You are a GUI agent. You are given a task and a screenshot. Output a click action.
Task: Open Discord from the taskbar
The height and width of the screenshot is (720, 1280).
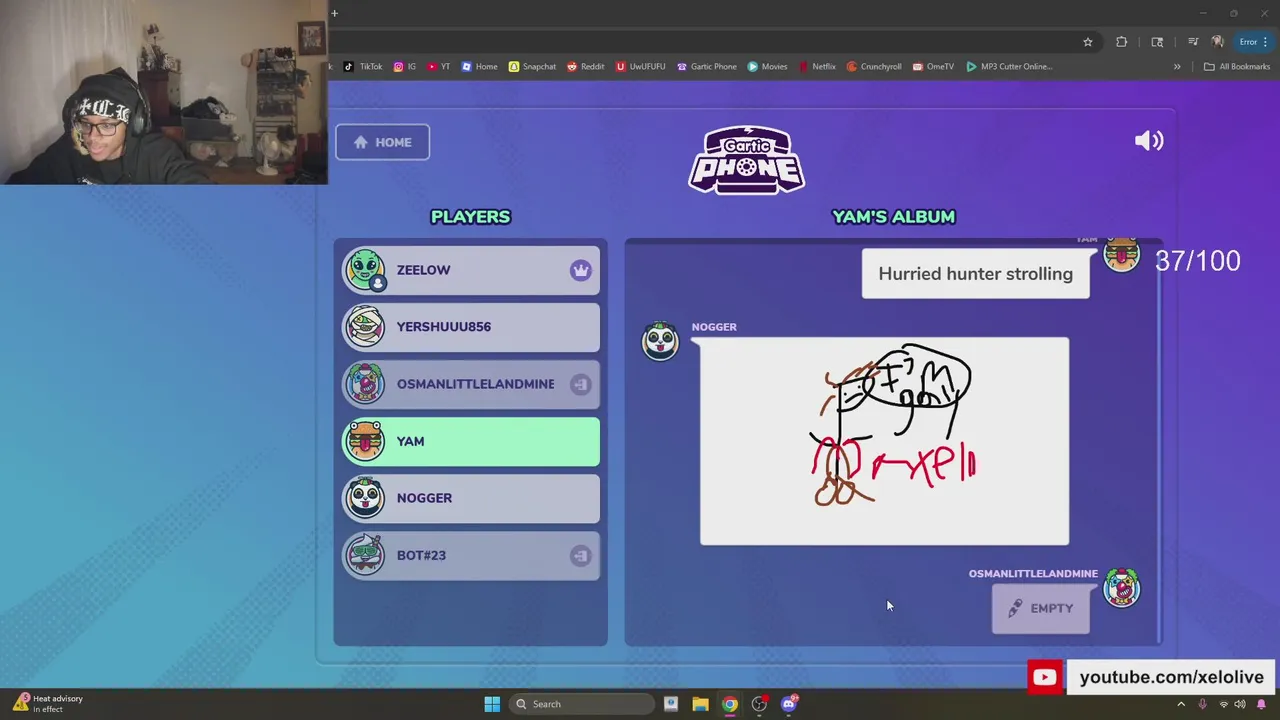tap(789, 704)
